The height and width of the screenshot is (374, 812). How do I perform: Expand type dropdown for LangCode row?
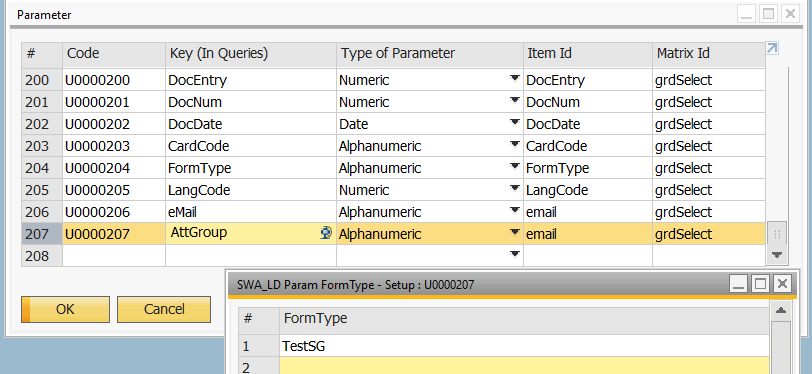(514, 189)
